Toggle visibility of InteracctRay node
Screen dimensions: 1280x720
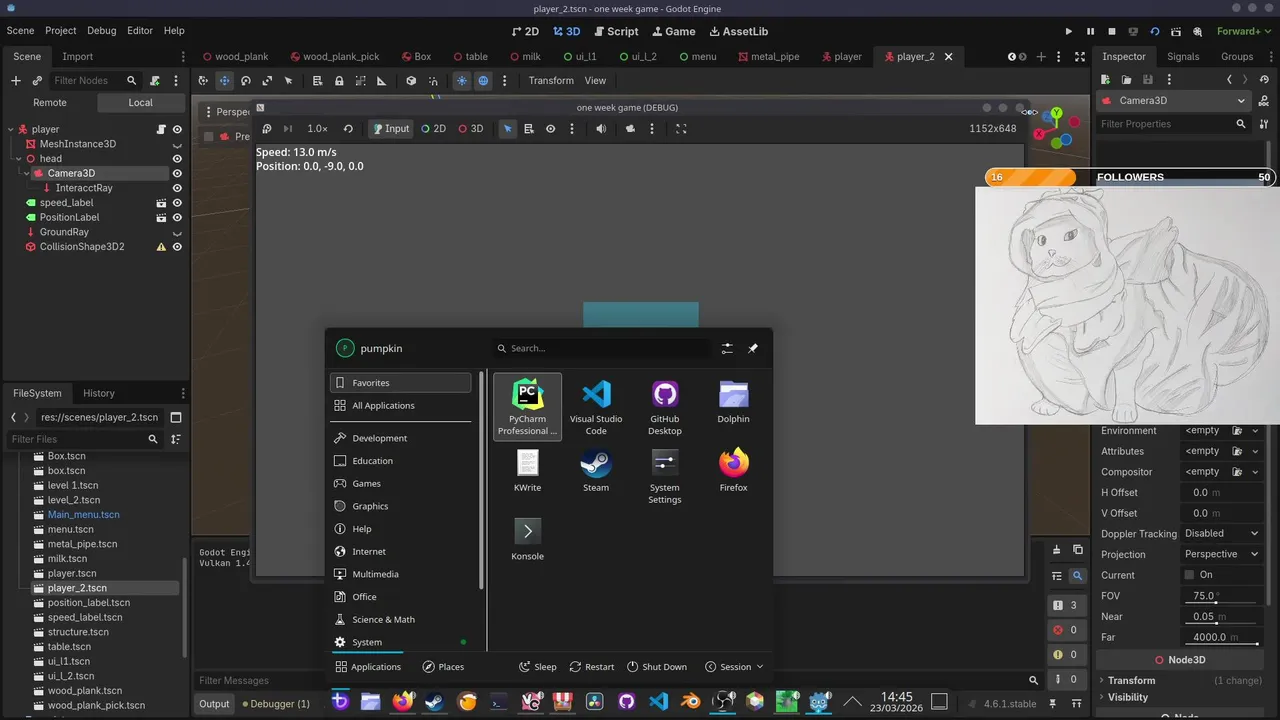point(177,188)
